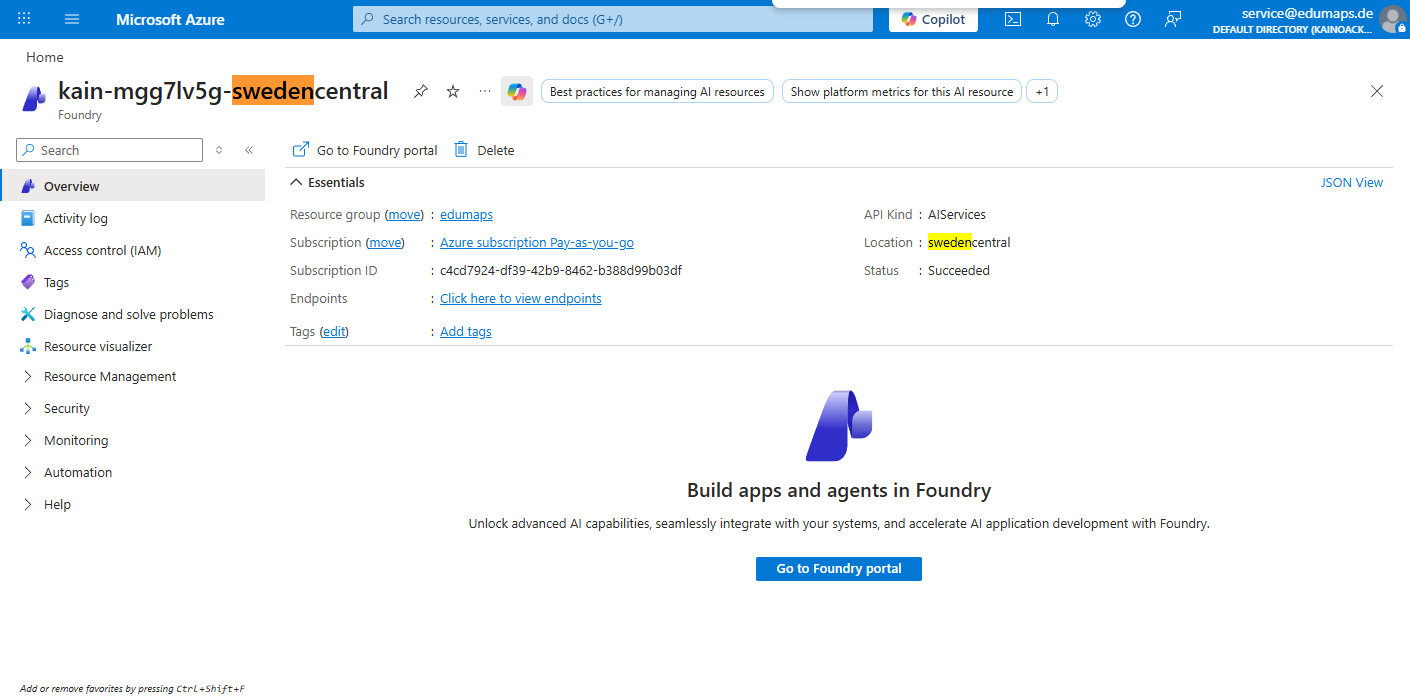Screen dimensions: 1410x696
Task: Open the hamburger portal menu
Action: click(72, 19)
